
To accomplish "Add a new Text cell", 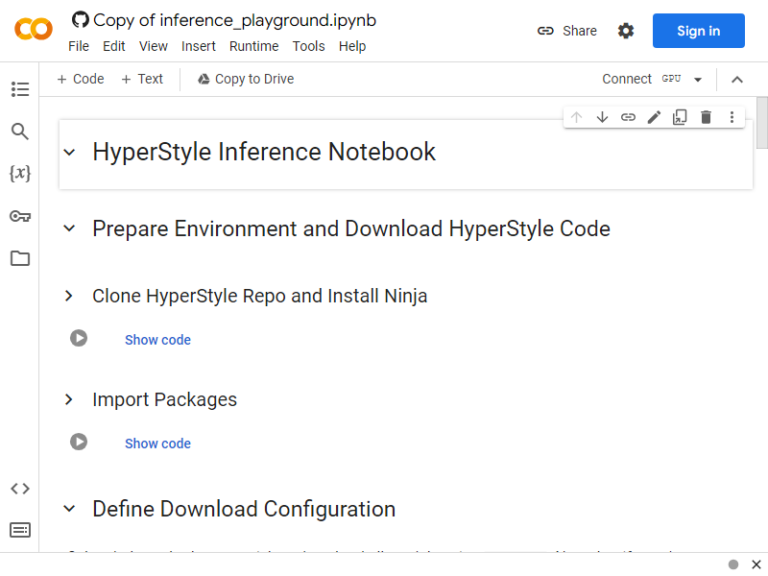I will click(142, 79).
